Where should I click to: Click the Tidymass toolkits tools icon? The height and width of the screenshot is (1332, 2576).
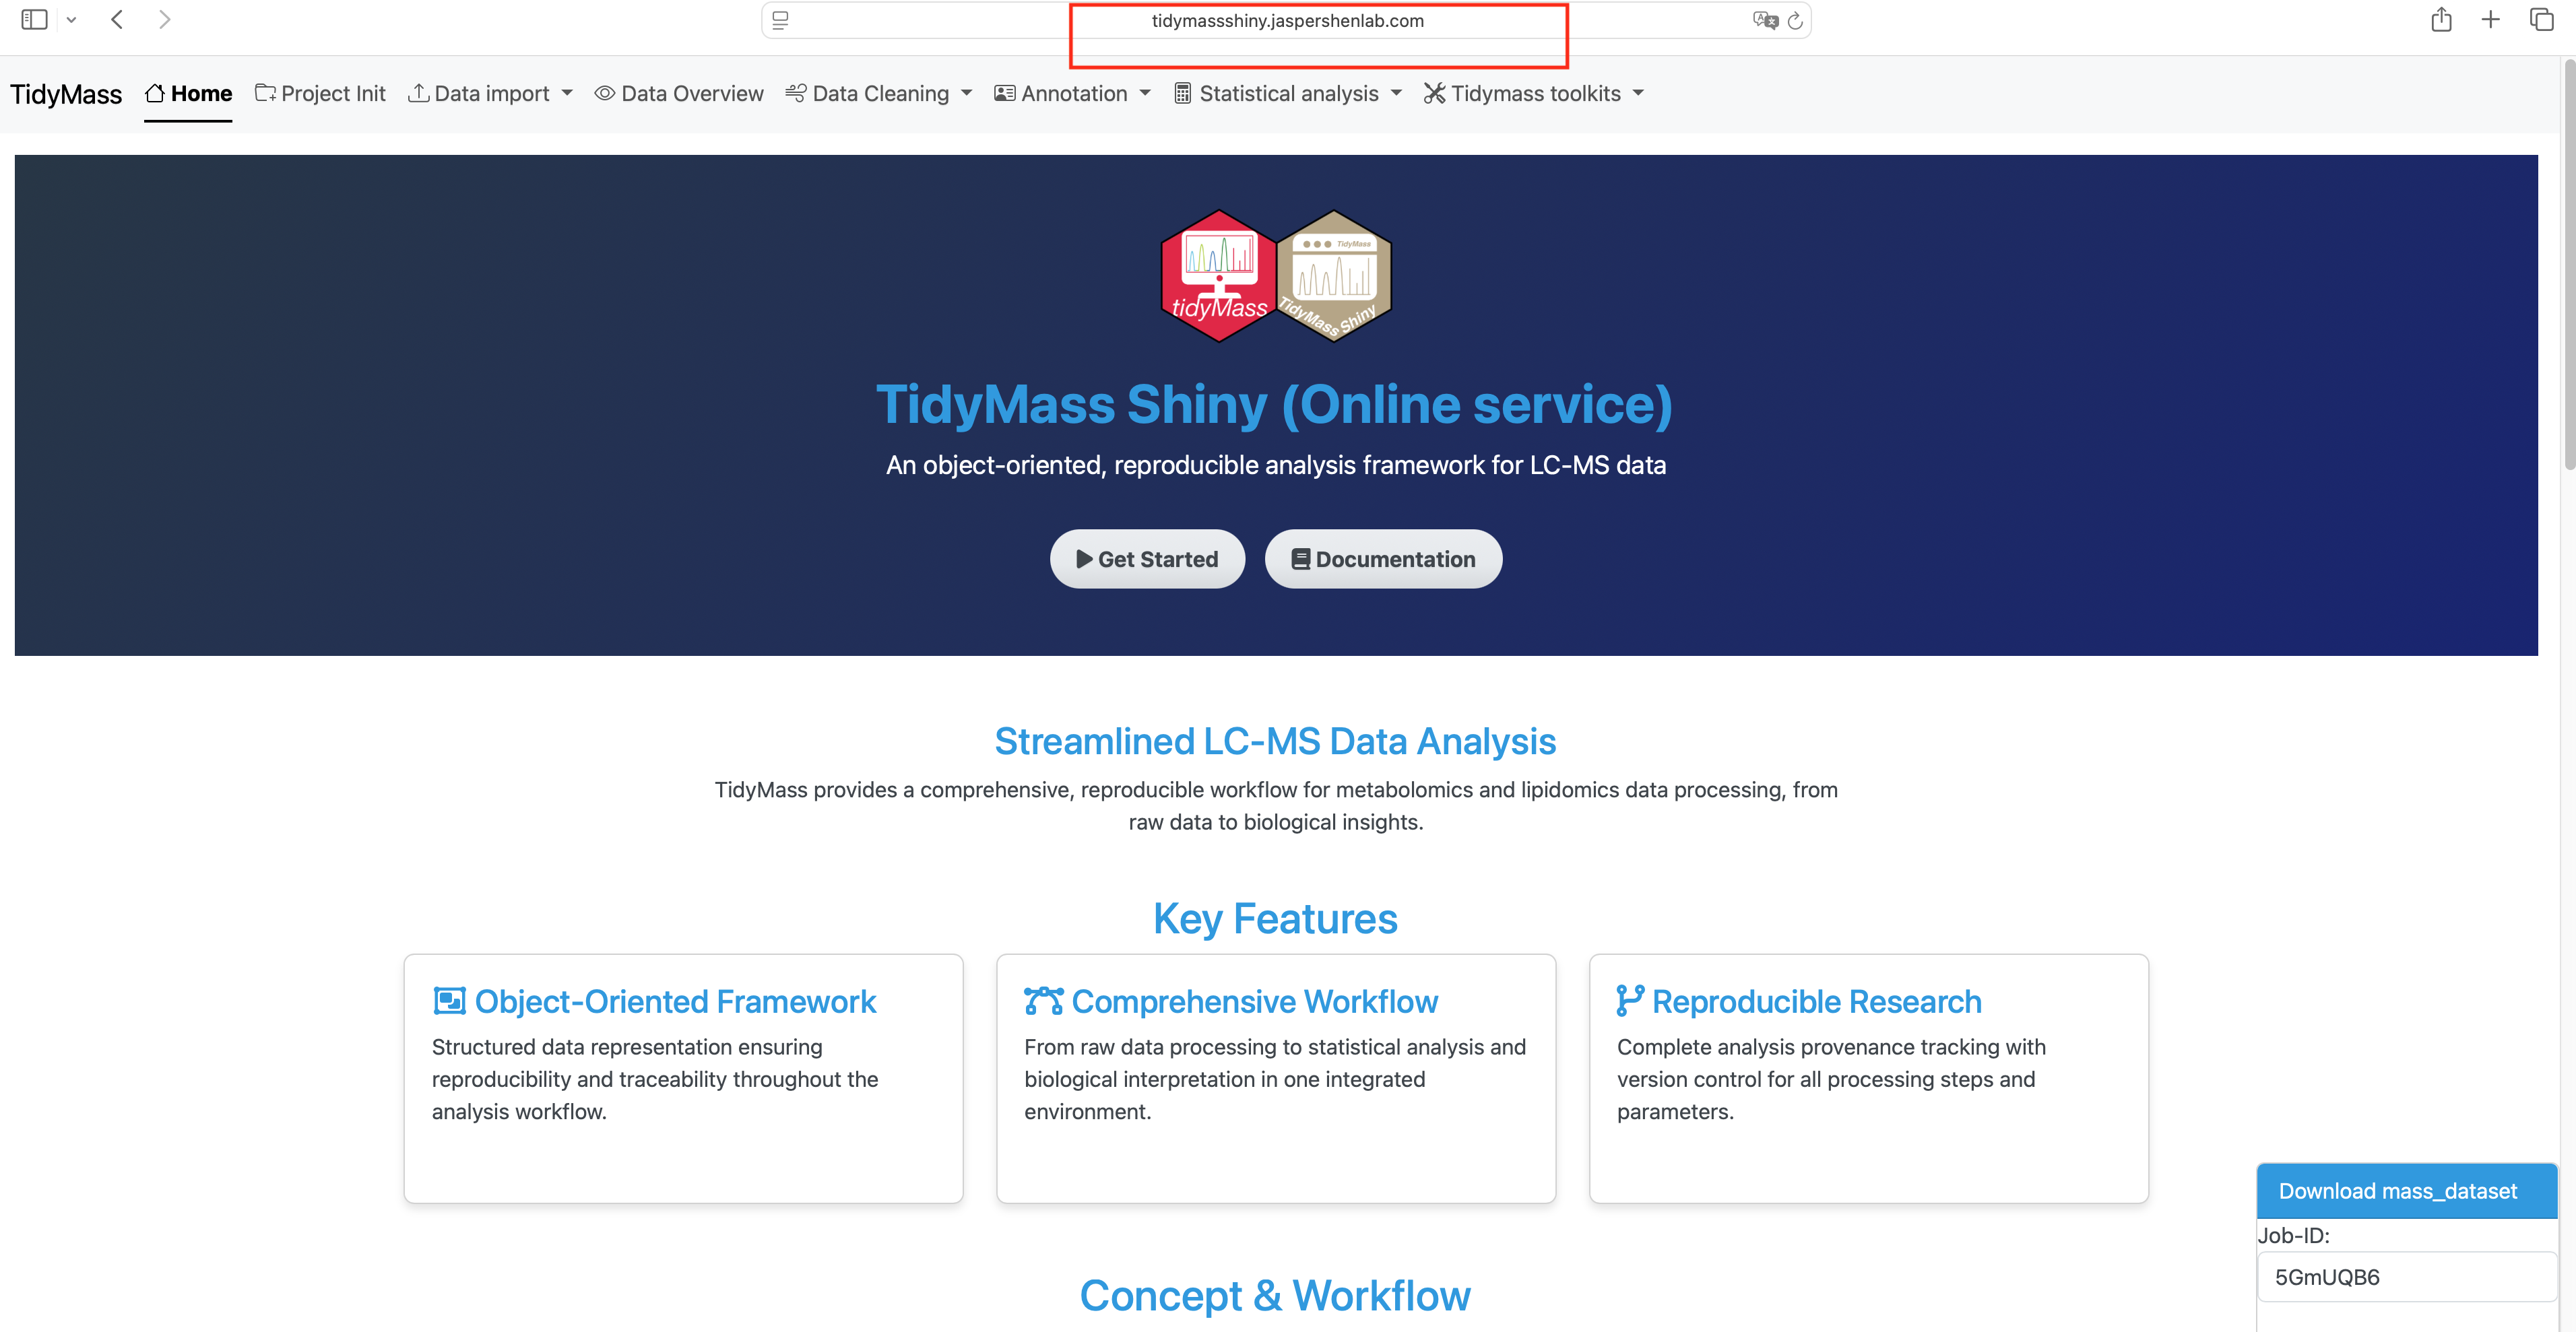click(1435, 93)
